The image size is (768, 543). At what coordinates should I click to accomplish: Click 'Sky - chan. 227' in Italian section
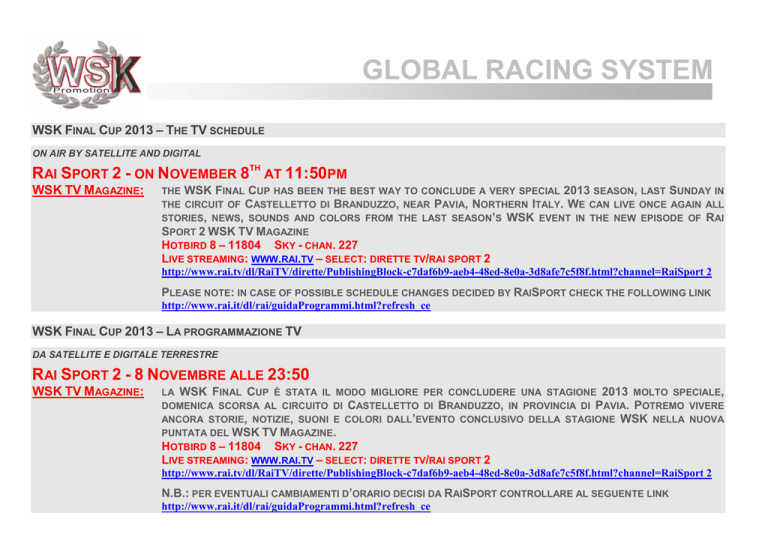[x=316, y=447]
